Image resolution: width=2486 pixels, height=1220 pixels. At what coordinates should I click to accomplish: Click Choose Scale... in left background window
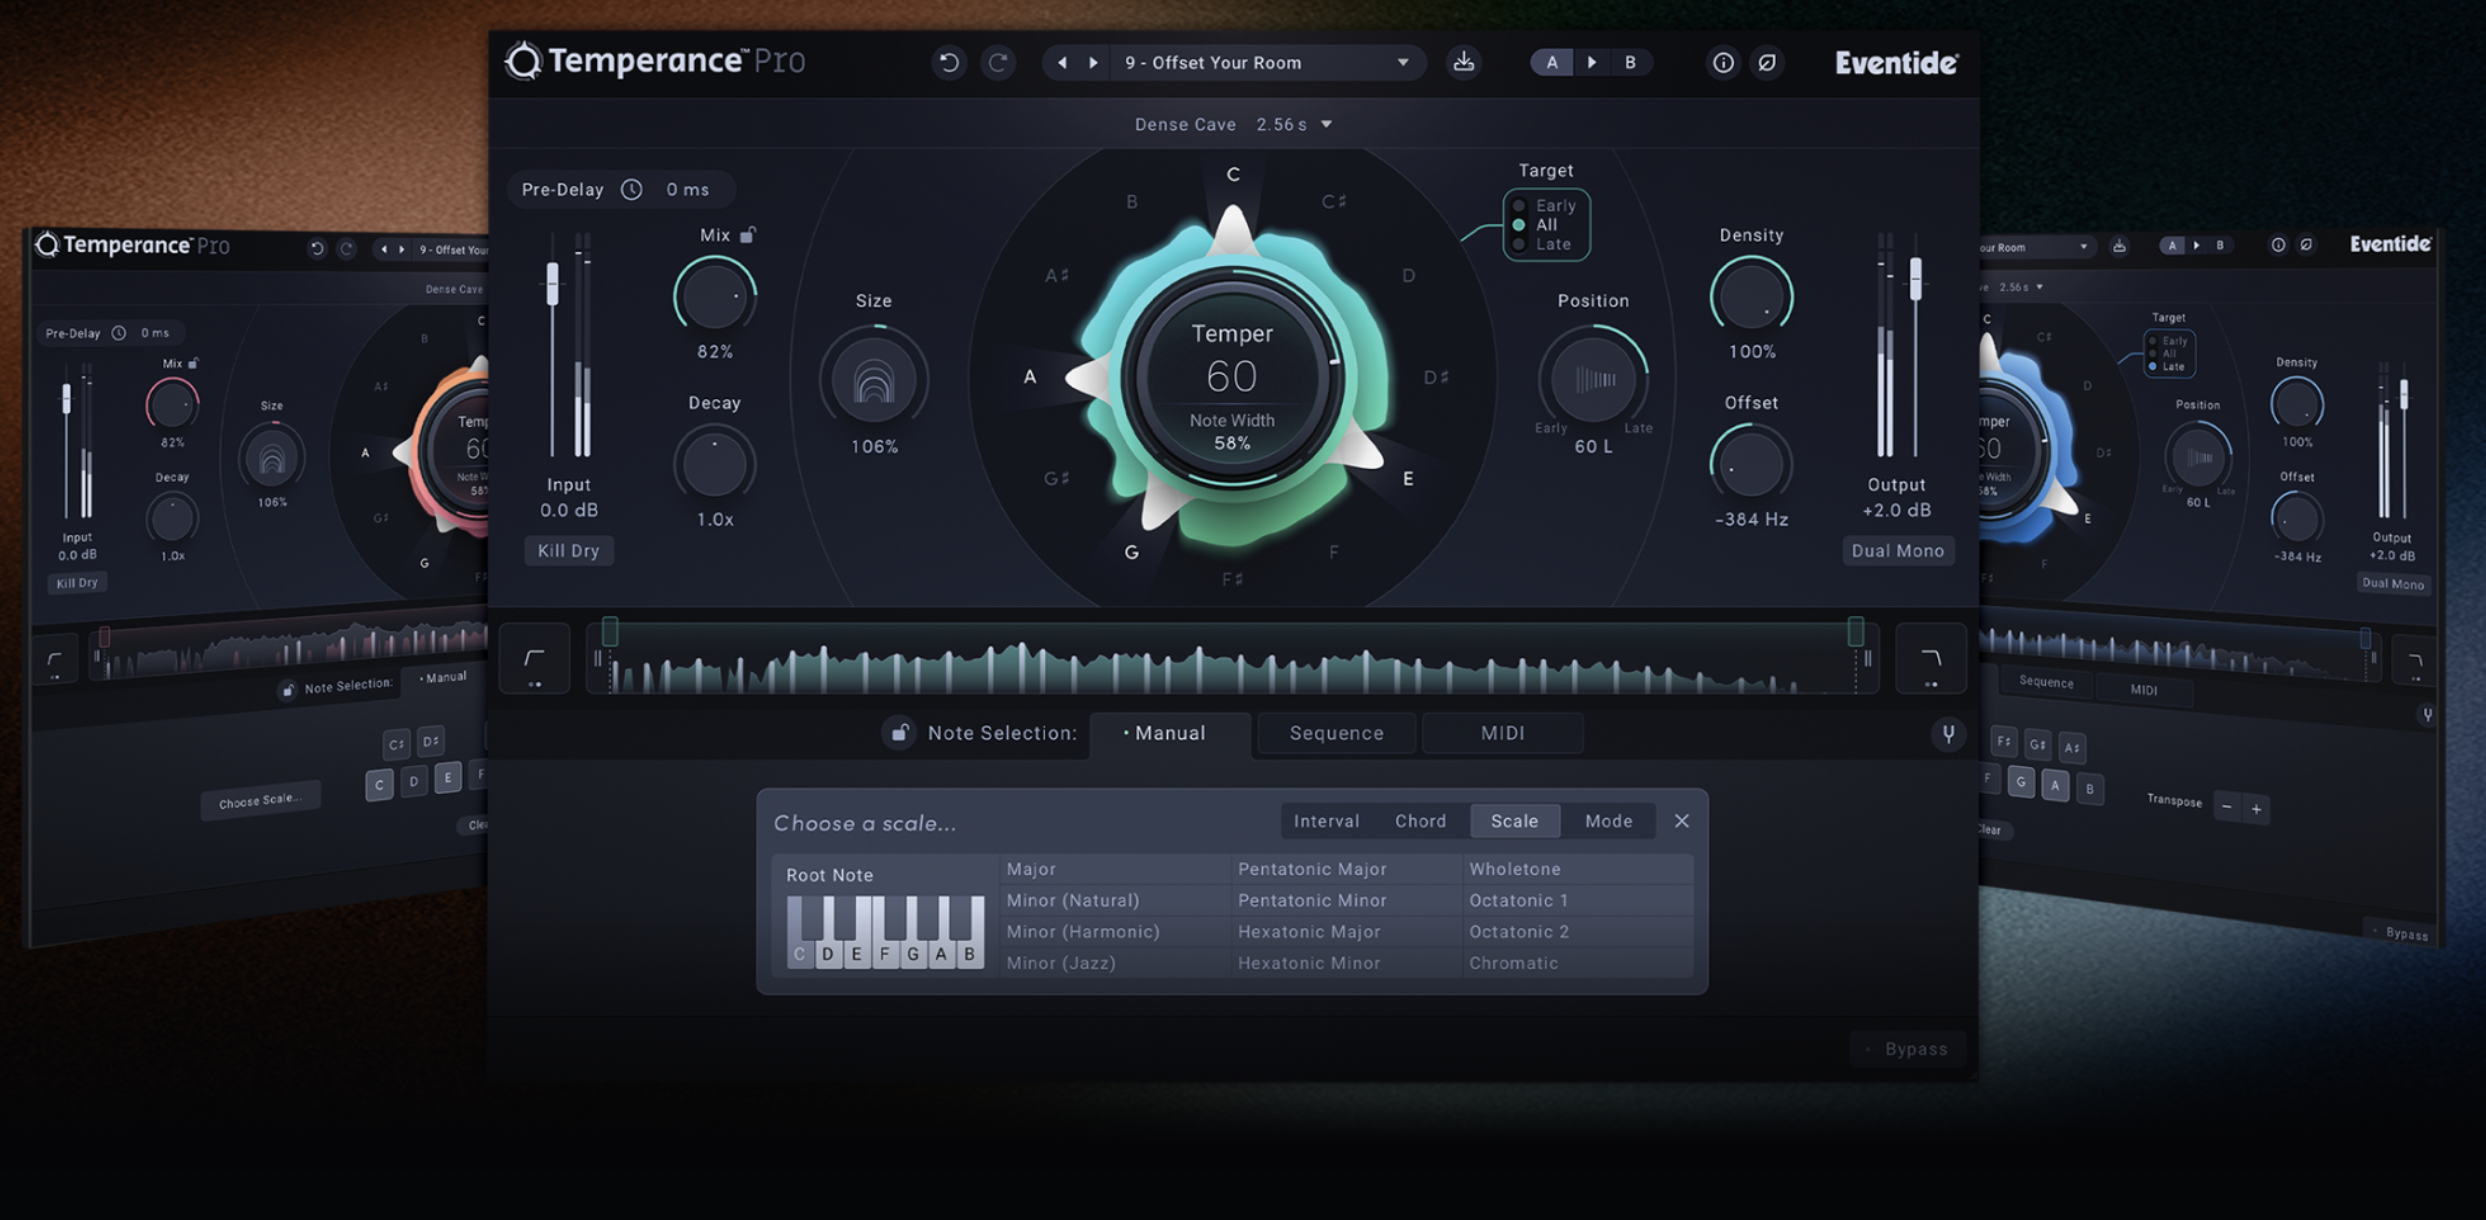[x=260, y=801]
